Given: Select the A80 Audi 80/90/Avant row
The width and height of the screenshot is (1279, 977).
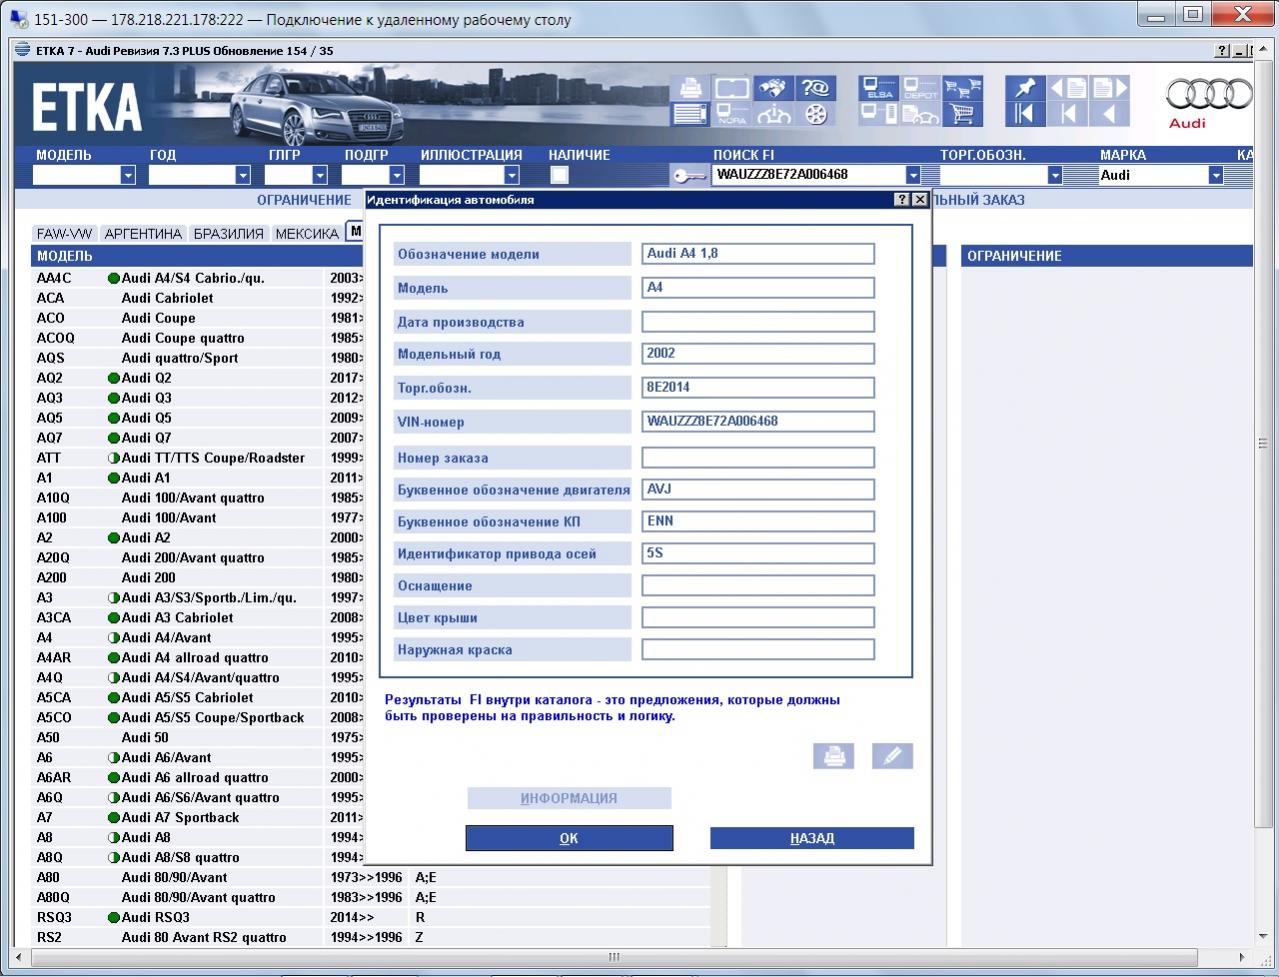Looking at the screenshot, I should click(371, 878).
